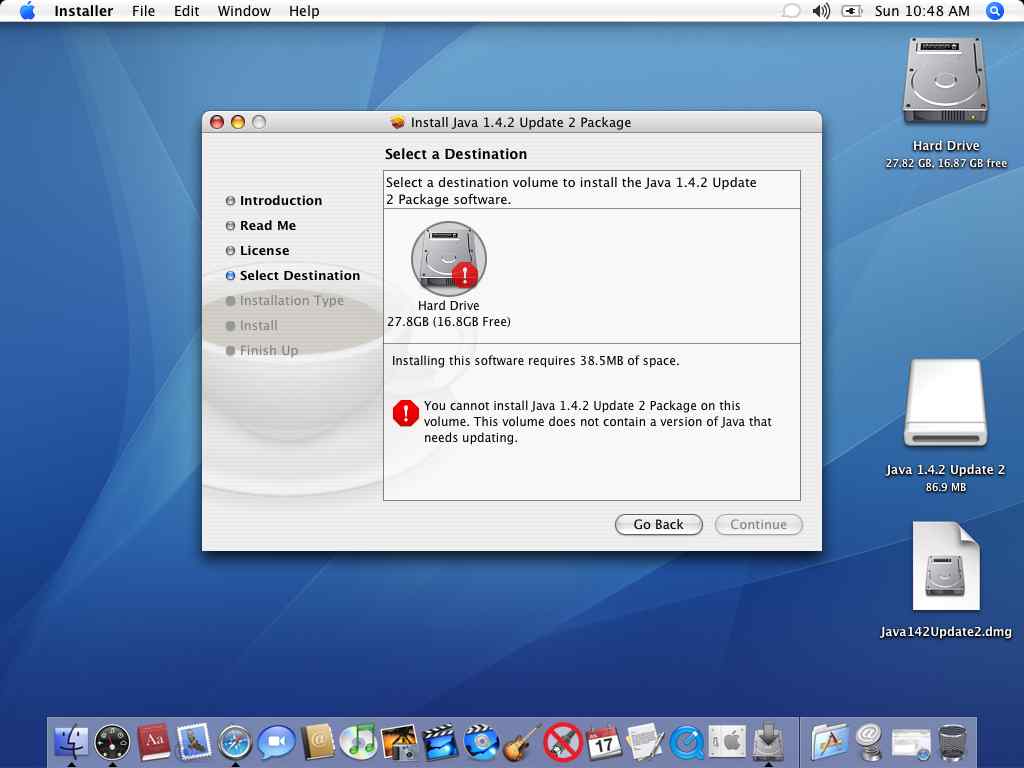
Task: Click the dimmed Continue button
Action: pyautogui.click(x=758, y=524)
